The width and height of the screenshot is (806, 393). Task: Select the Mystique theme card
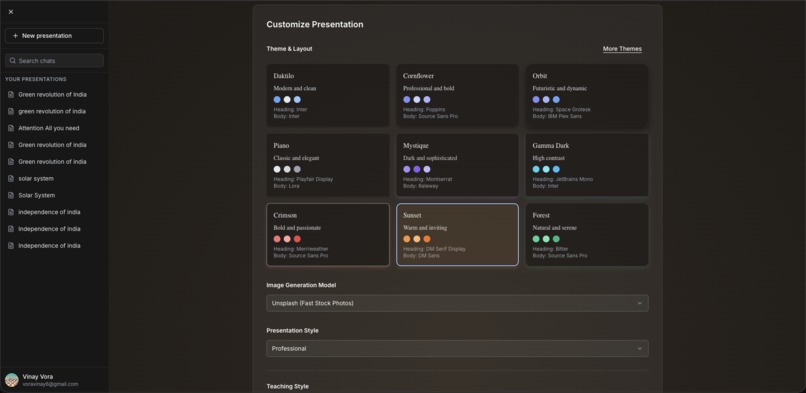457,165
